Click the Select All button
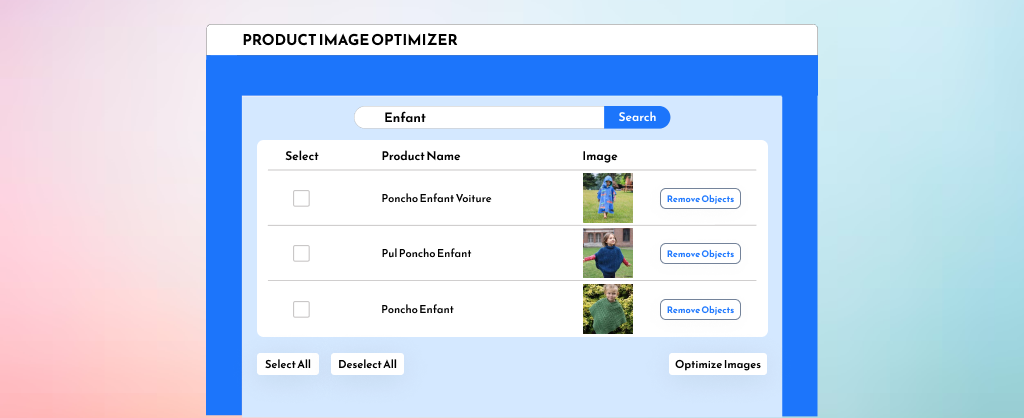The width and height of the screenshot is (1024, 418). tap(288, 364)
